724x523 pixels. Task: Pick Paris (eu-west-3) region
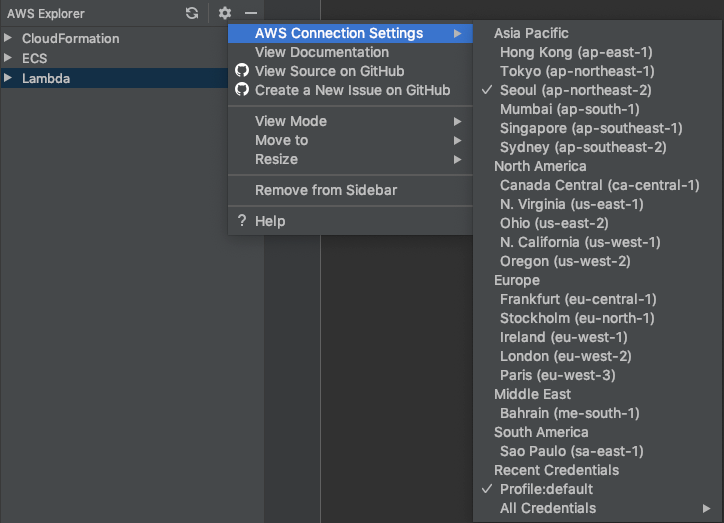[x=598, y=375]
